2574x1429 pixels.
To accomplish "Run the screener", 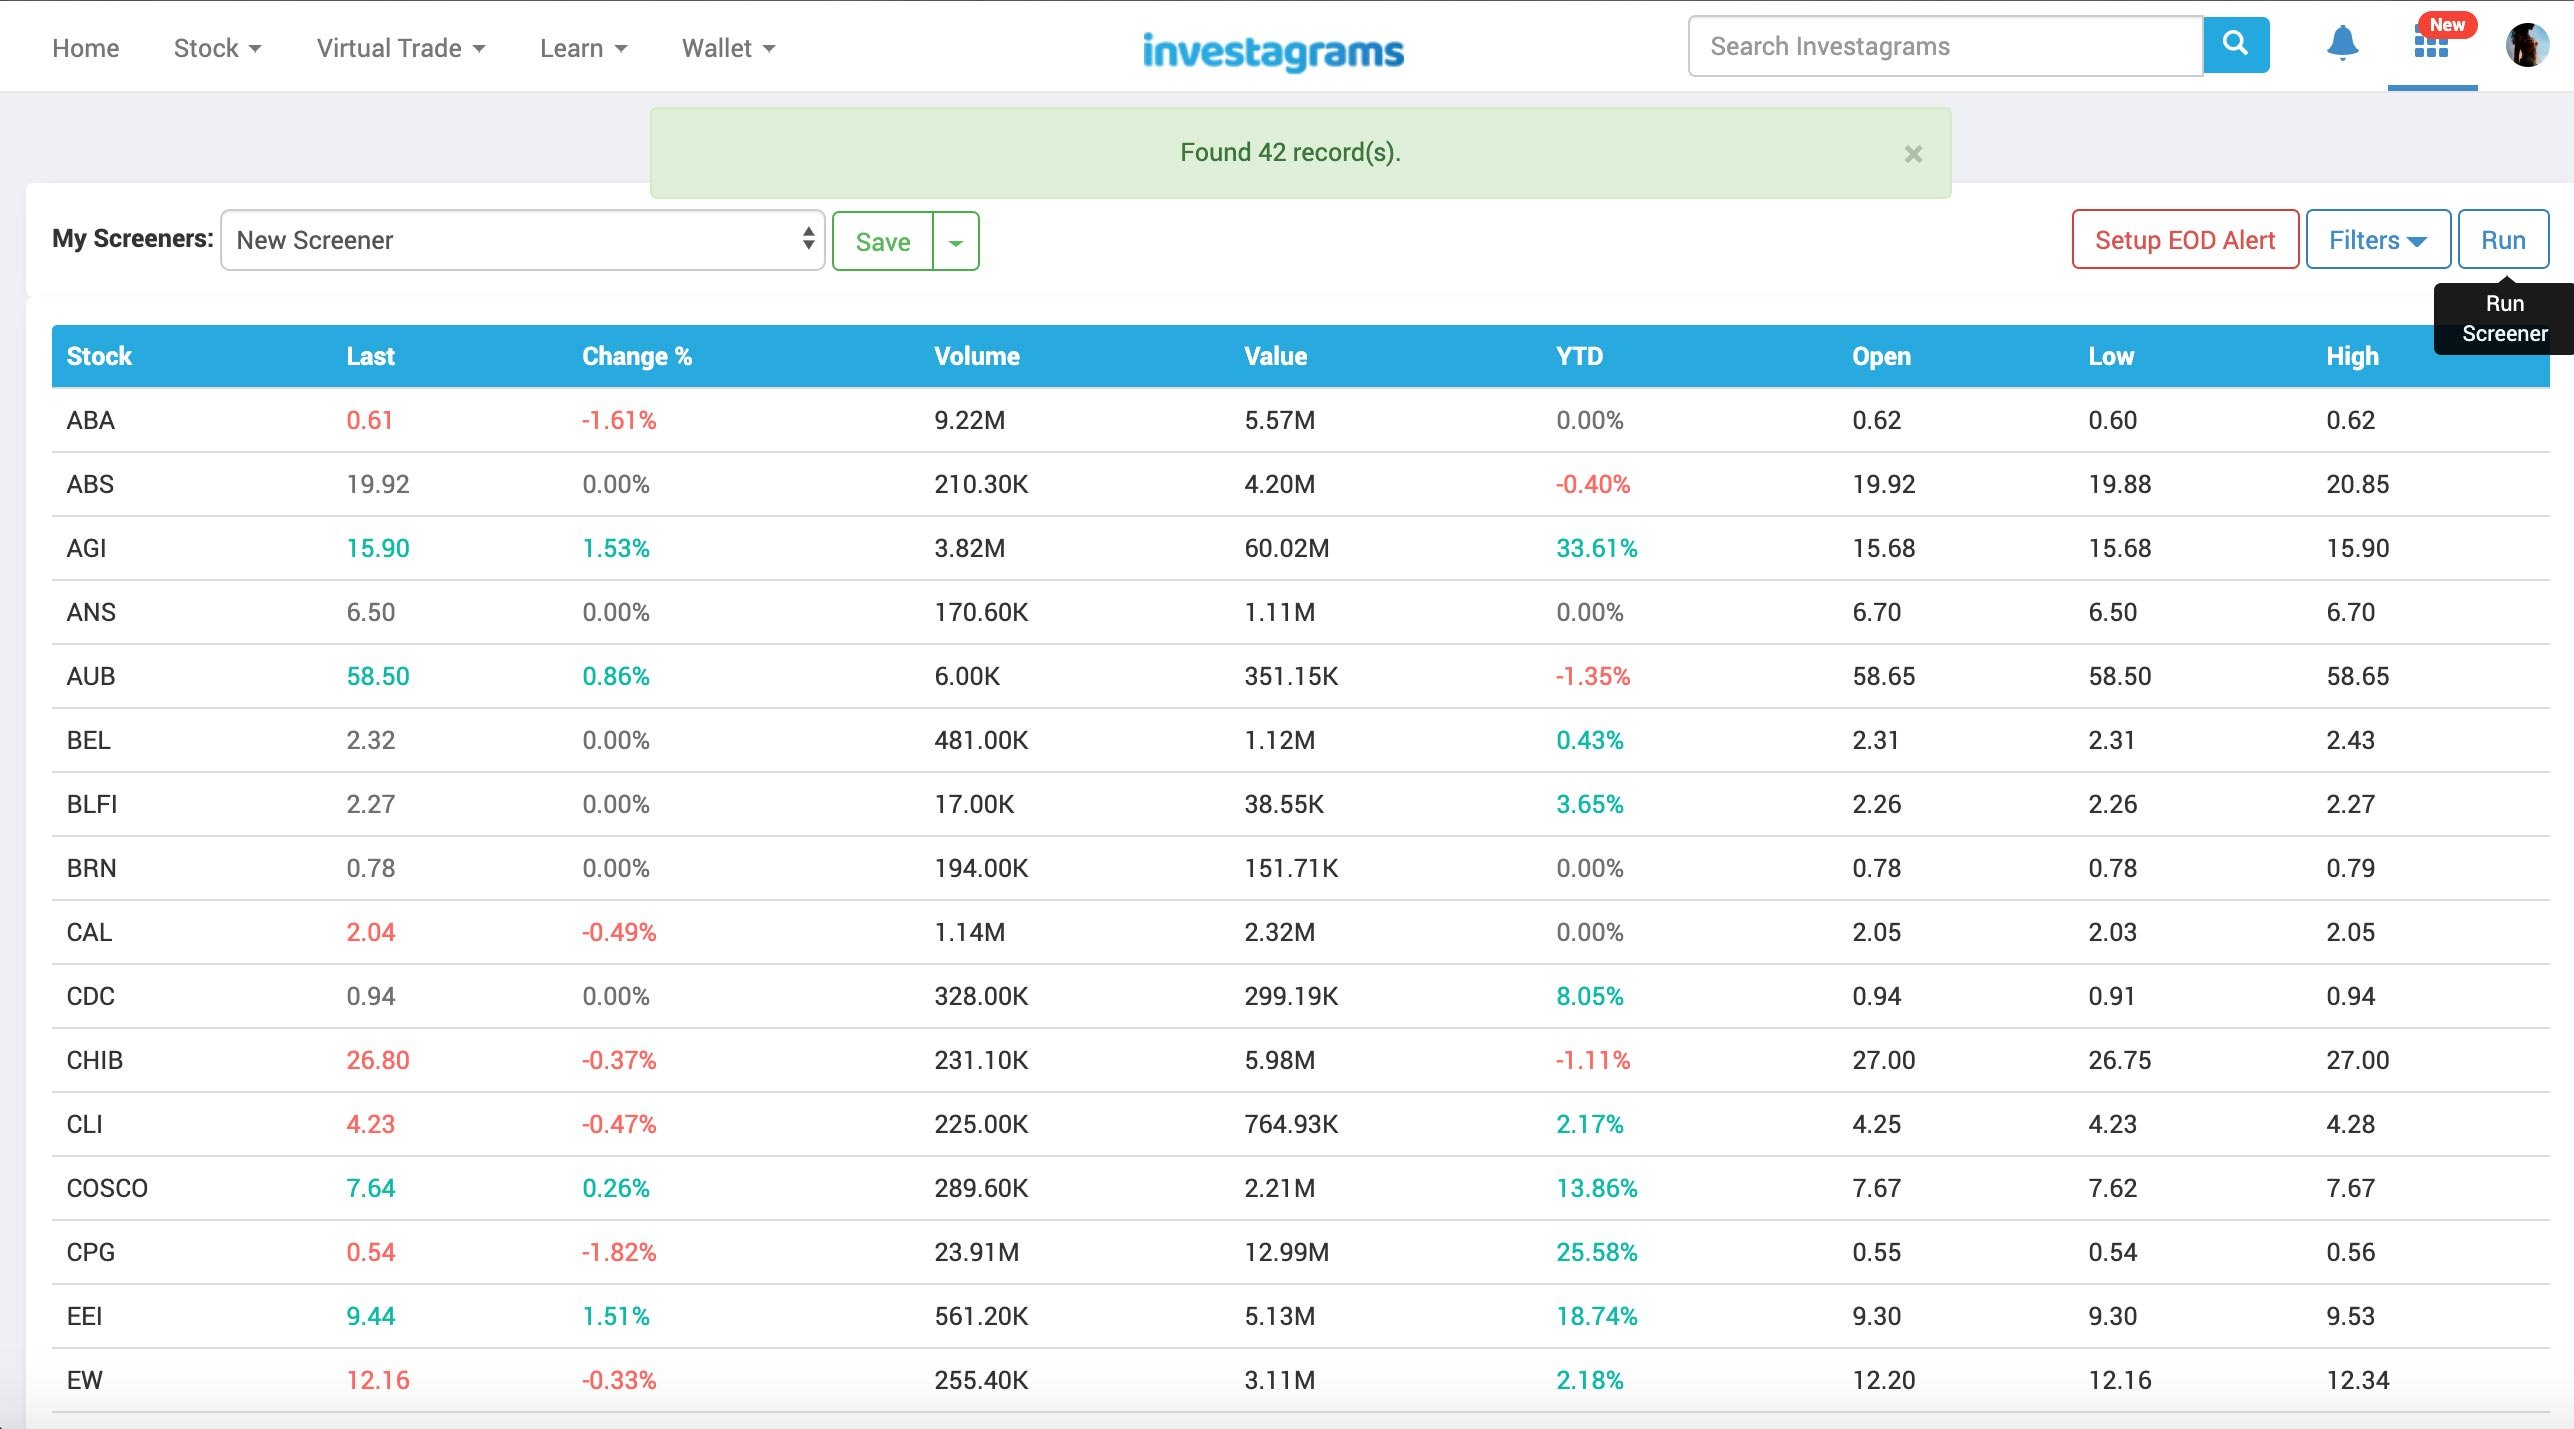I will coord(2503,240).
